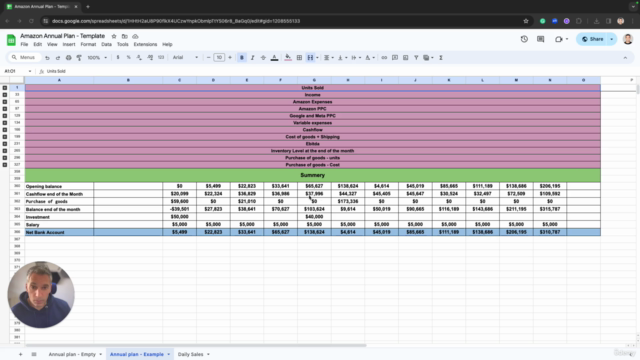Open horizontal align dropdown
This screenshot has height=360, width=640.
[x=329, y=58]
